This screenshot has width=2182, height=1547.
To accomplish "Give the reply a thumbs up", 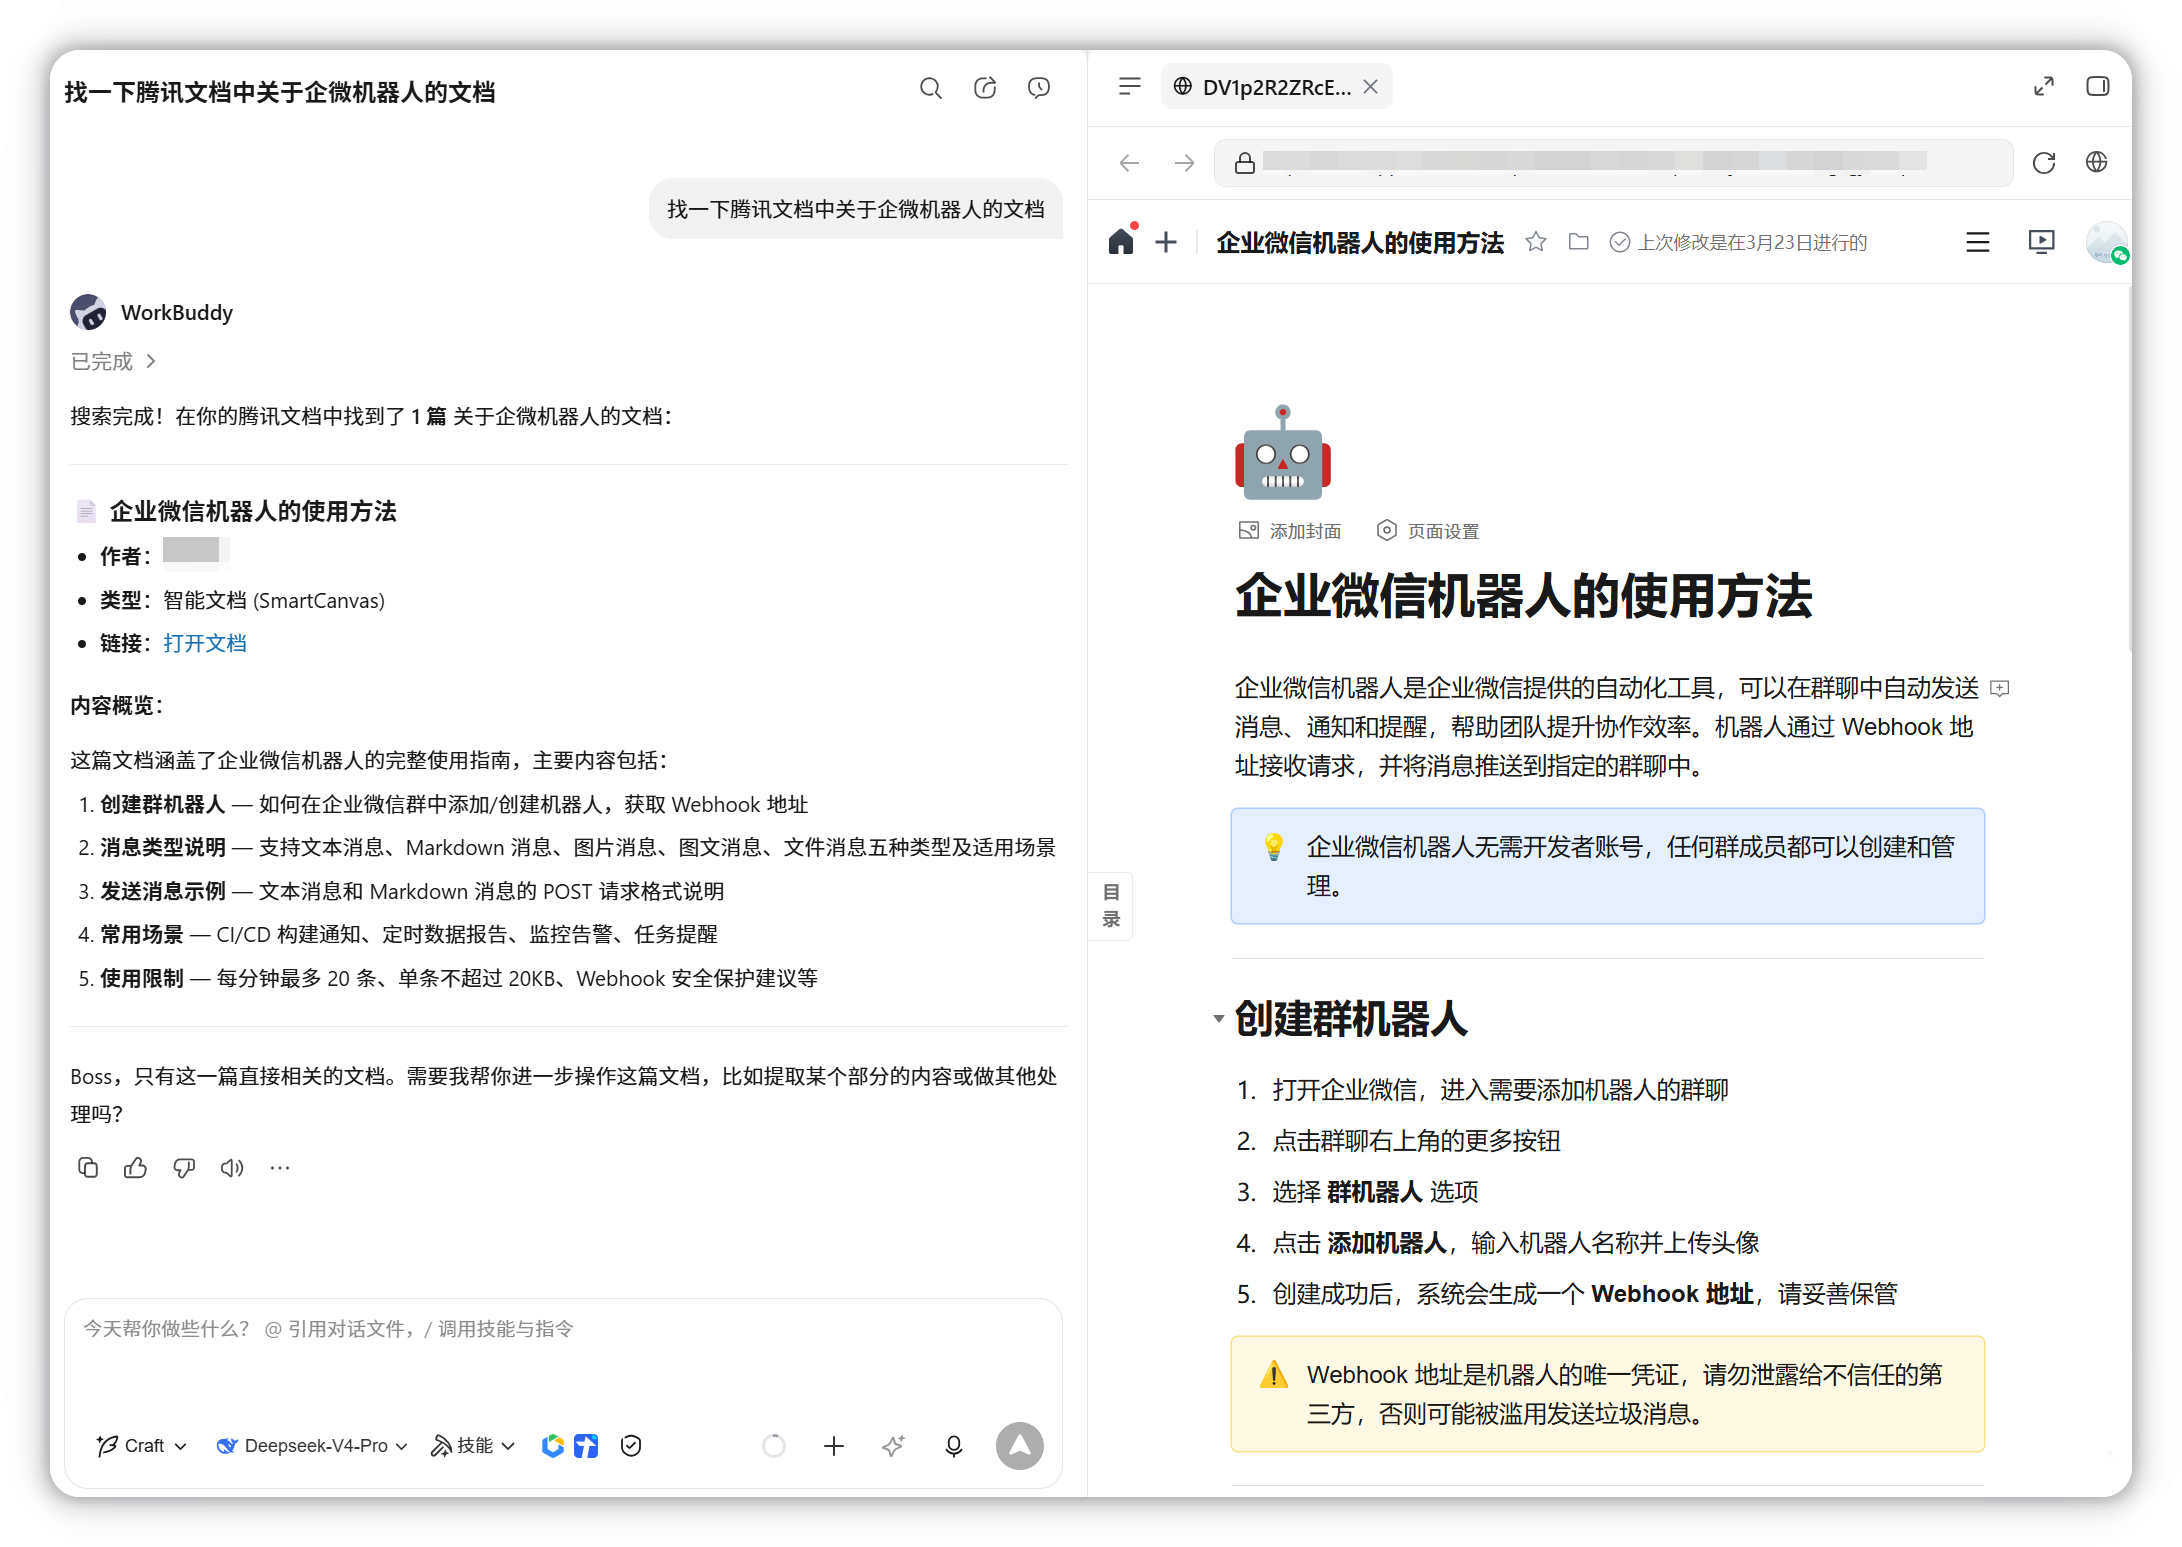I will 136,1167.
